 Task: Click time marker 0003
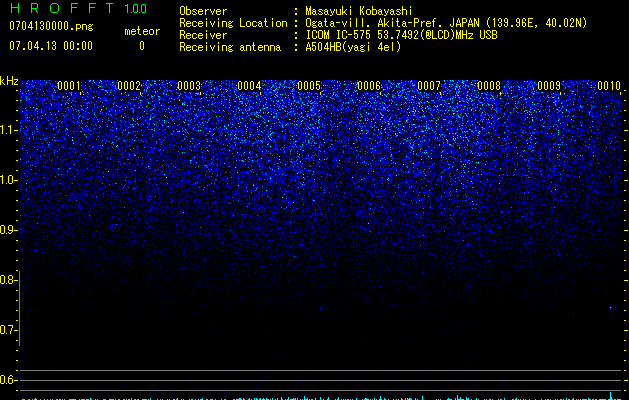pos(189,86)
